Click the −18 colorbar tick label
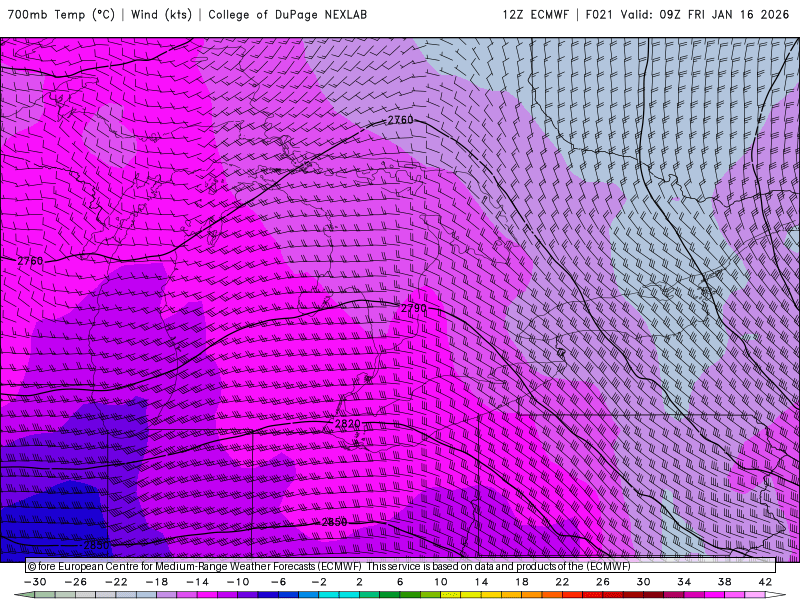Viewport: 800px width, 600px height. 157,582
